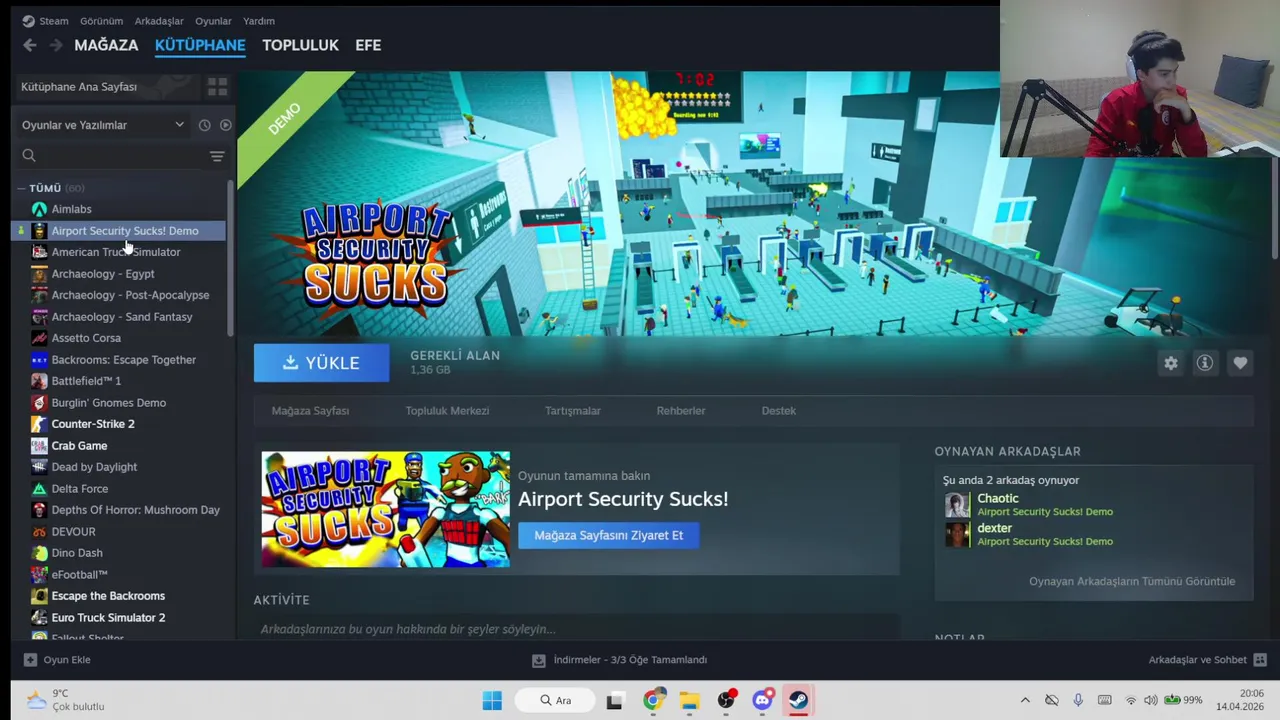Click the Windows Start button
This screenshot has height=720, width=1280.
point(492,700)
